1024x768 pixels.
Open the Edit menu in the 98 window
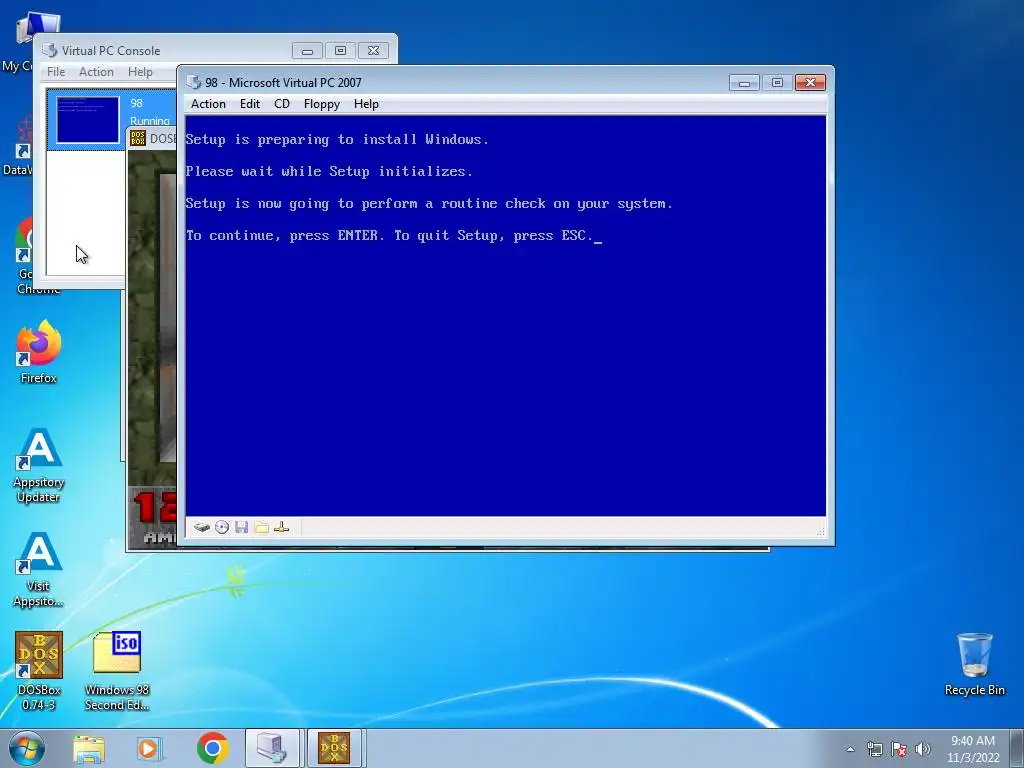(249, 104)
